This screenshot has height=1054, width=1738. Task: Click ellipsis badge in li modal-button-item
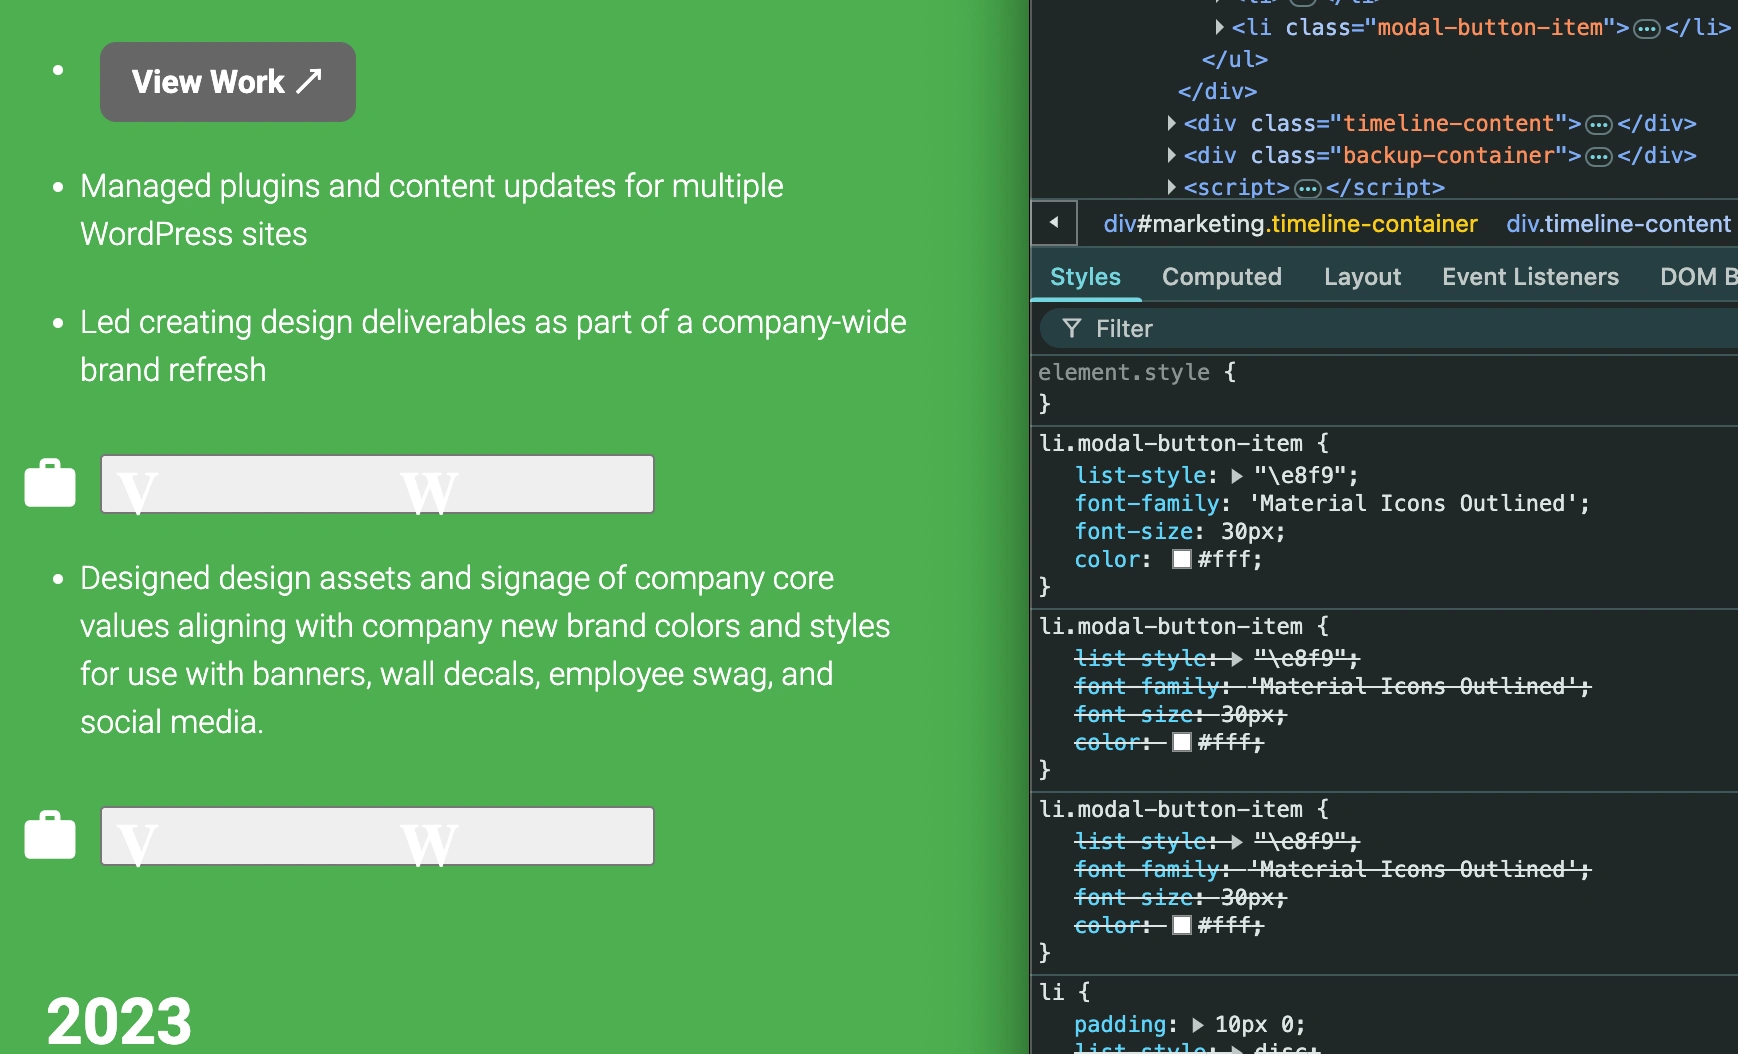click(1646, 29)
